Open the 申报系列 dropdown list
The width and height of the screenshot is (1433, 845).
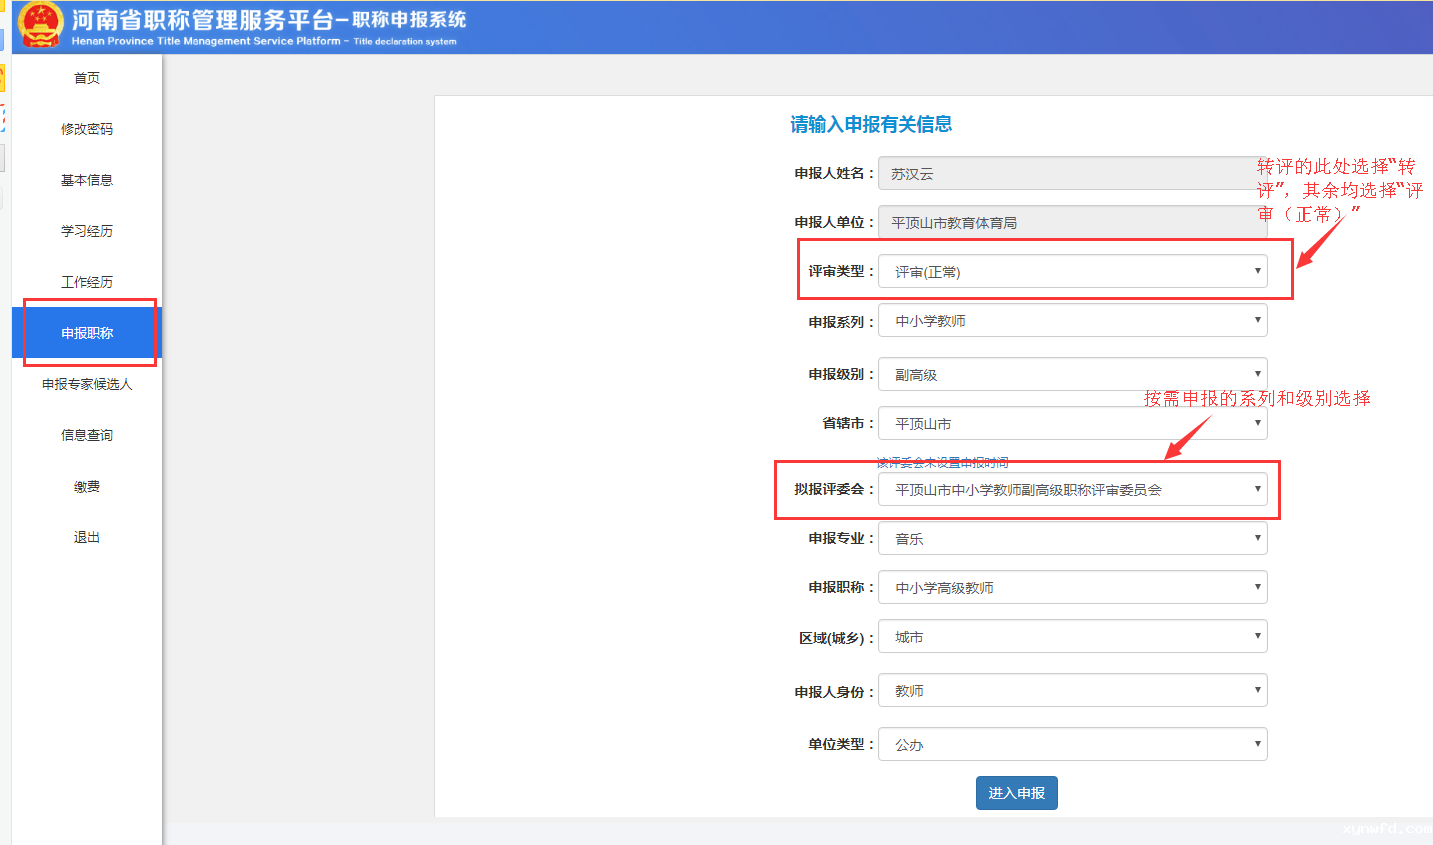point(1072,321)
